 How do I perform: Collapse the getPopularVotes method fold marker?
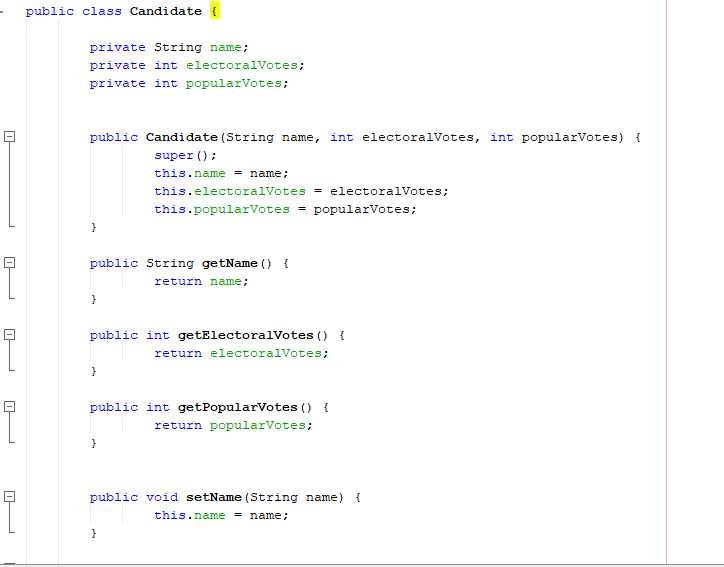9,407
